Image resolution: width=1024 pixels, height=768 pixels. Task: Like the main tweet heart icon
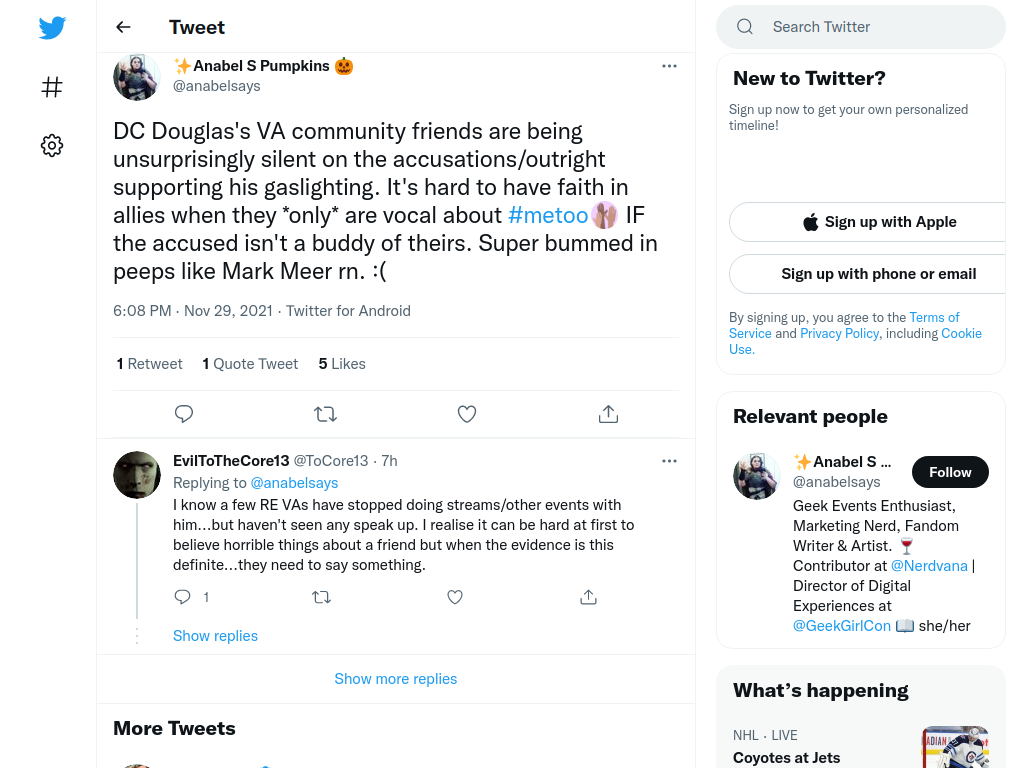pos(467,414)
